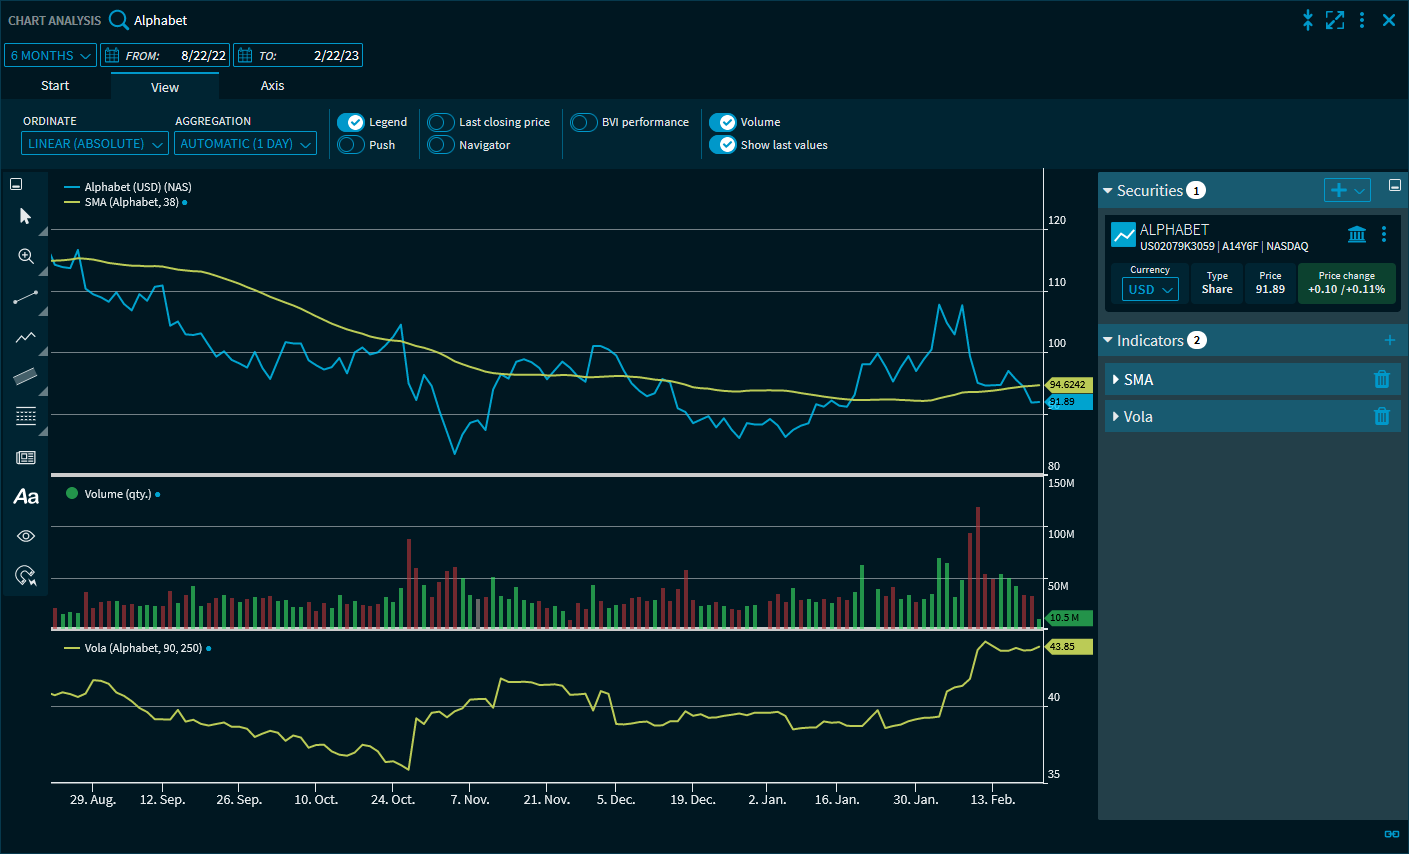
Task: Open the add security plus dropdown button
Action: click(1347, 190)
